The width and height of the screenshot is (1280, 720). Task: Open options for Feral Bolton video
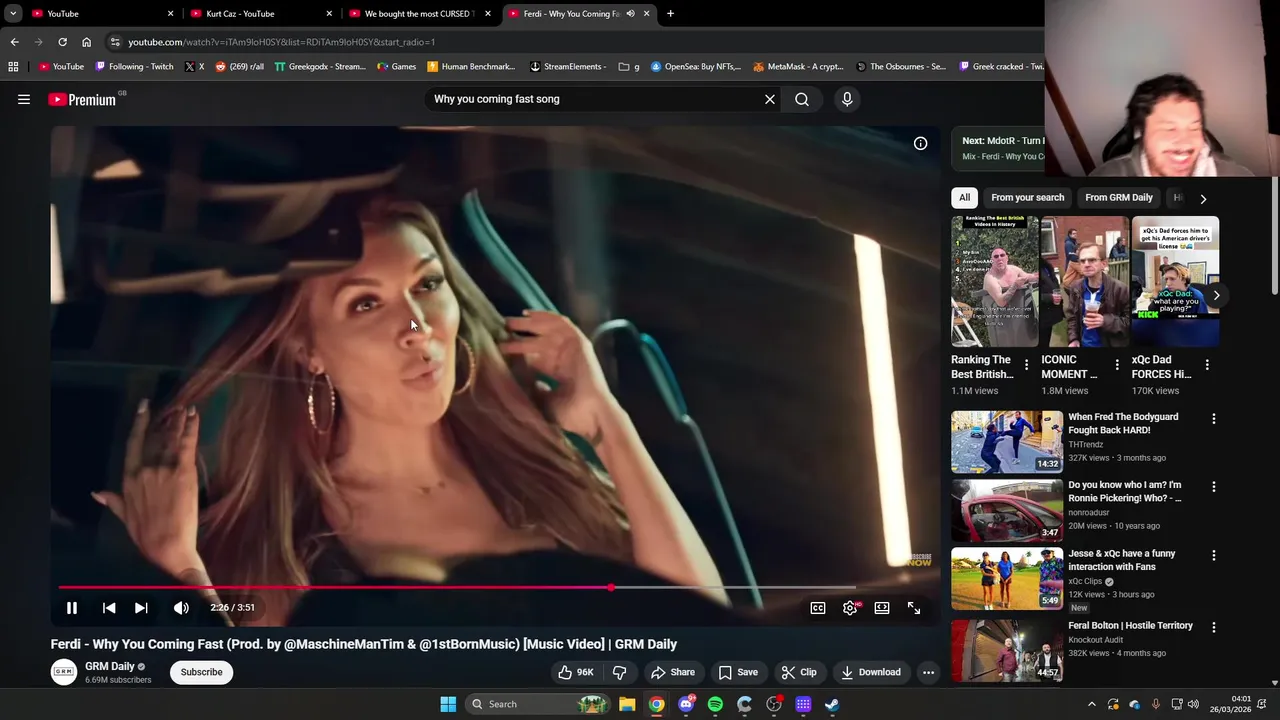[x=1214, y=628]
